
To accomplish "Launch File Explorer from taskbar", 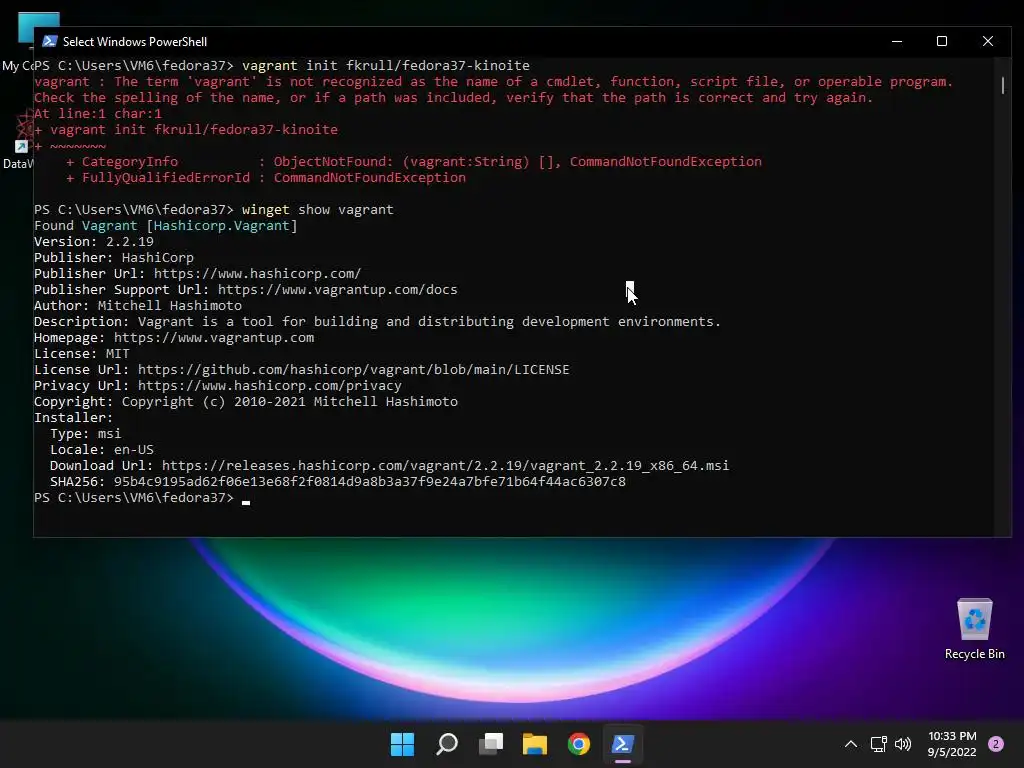I will point(535,744).
